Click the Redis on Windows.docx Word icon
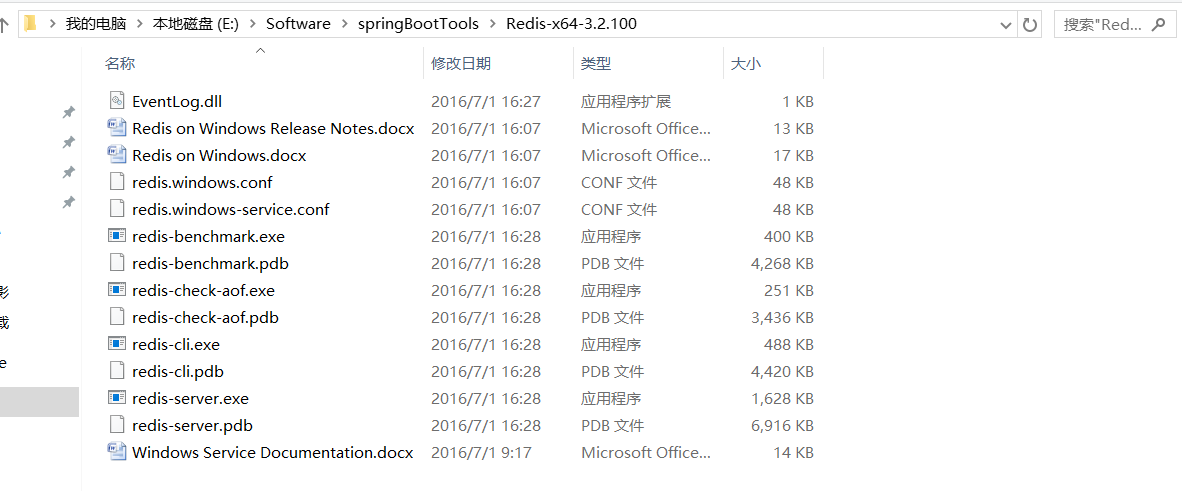1182x491 pixels. [116, 155]
